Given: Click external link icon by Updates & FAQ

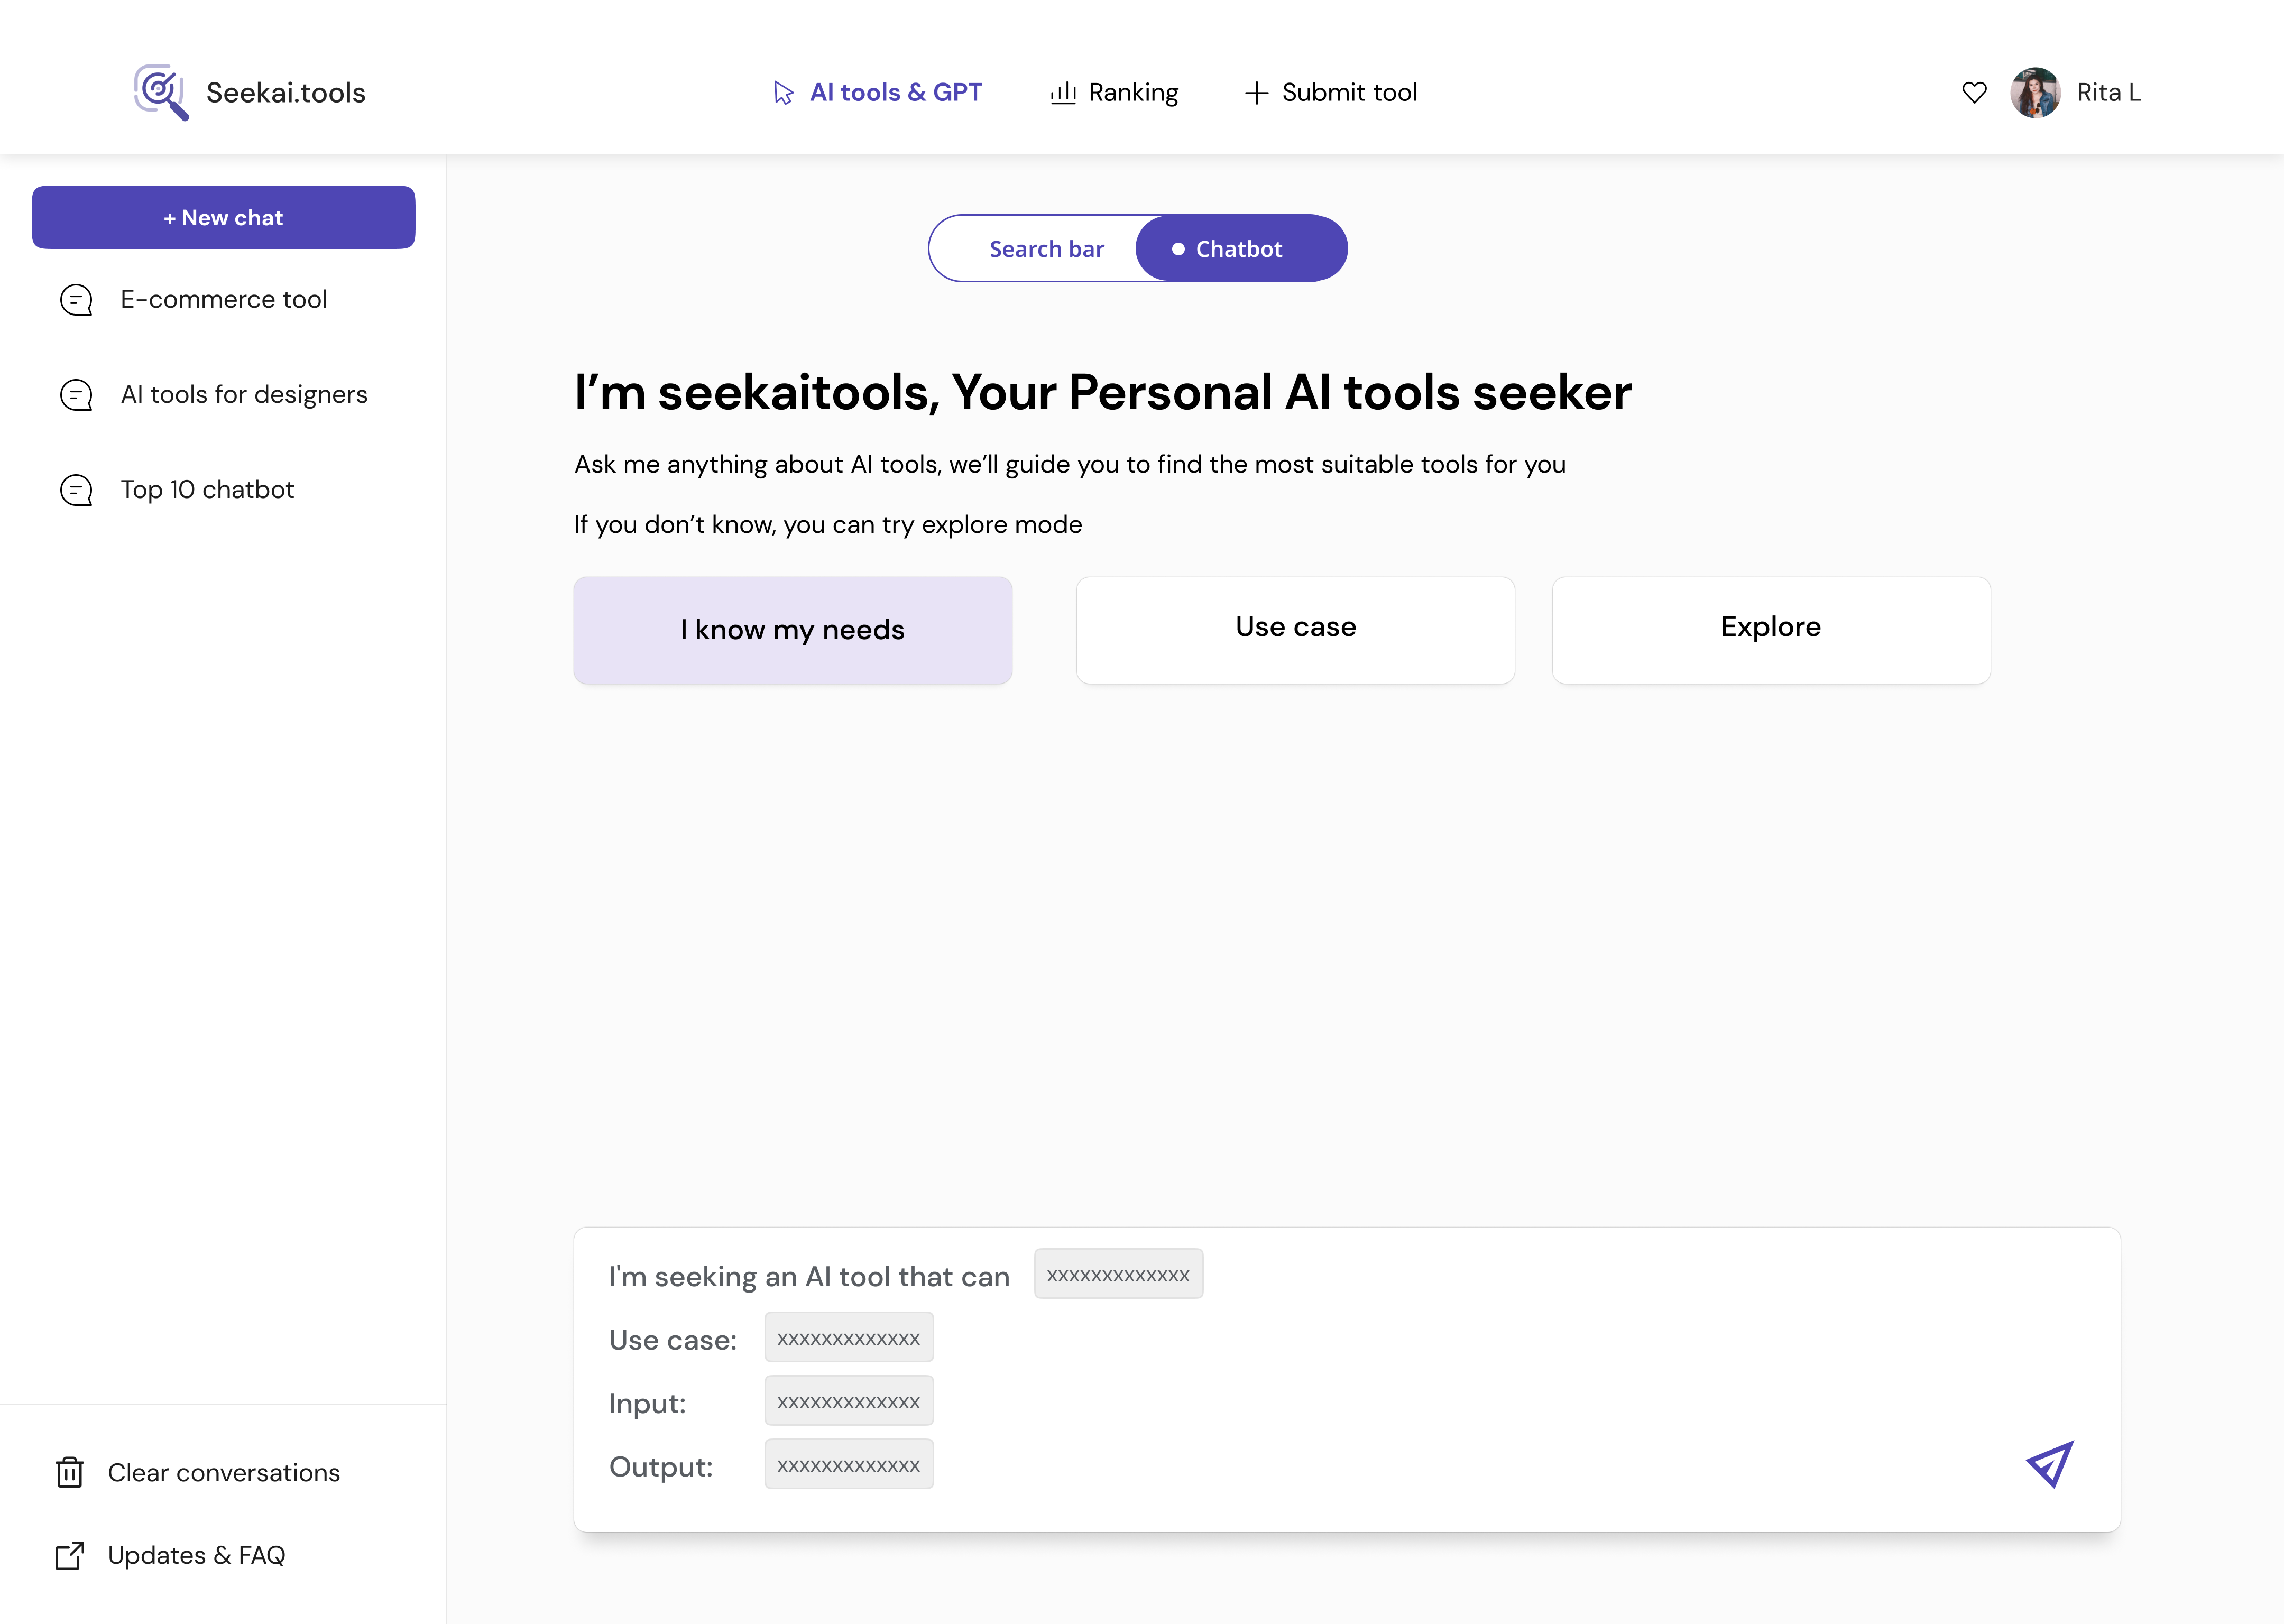Looking at the screenshot, I should (70, 1555).
